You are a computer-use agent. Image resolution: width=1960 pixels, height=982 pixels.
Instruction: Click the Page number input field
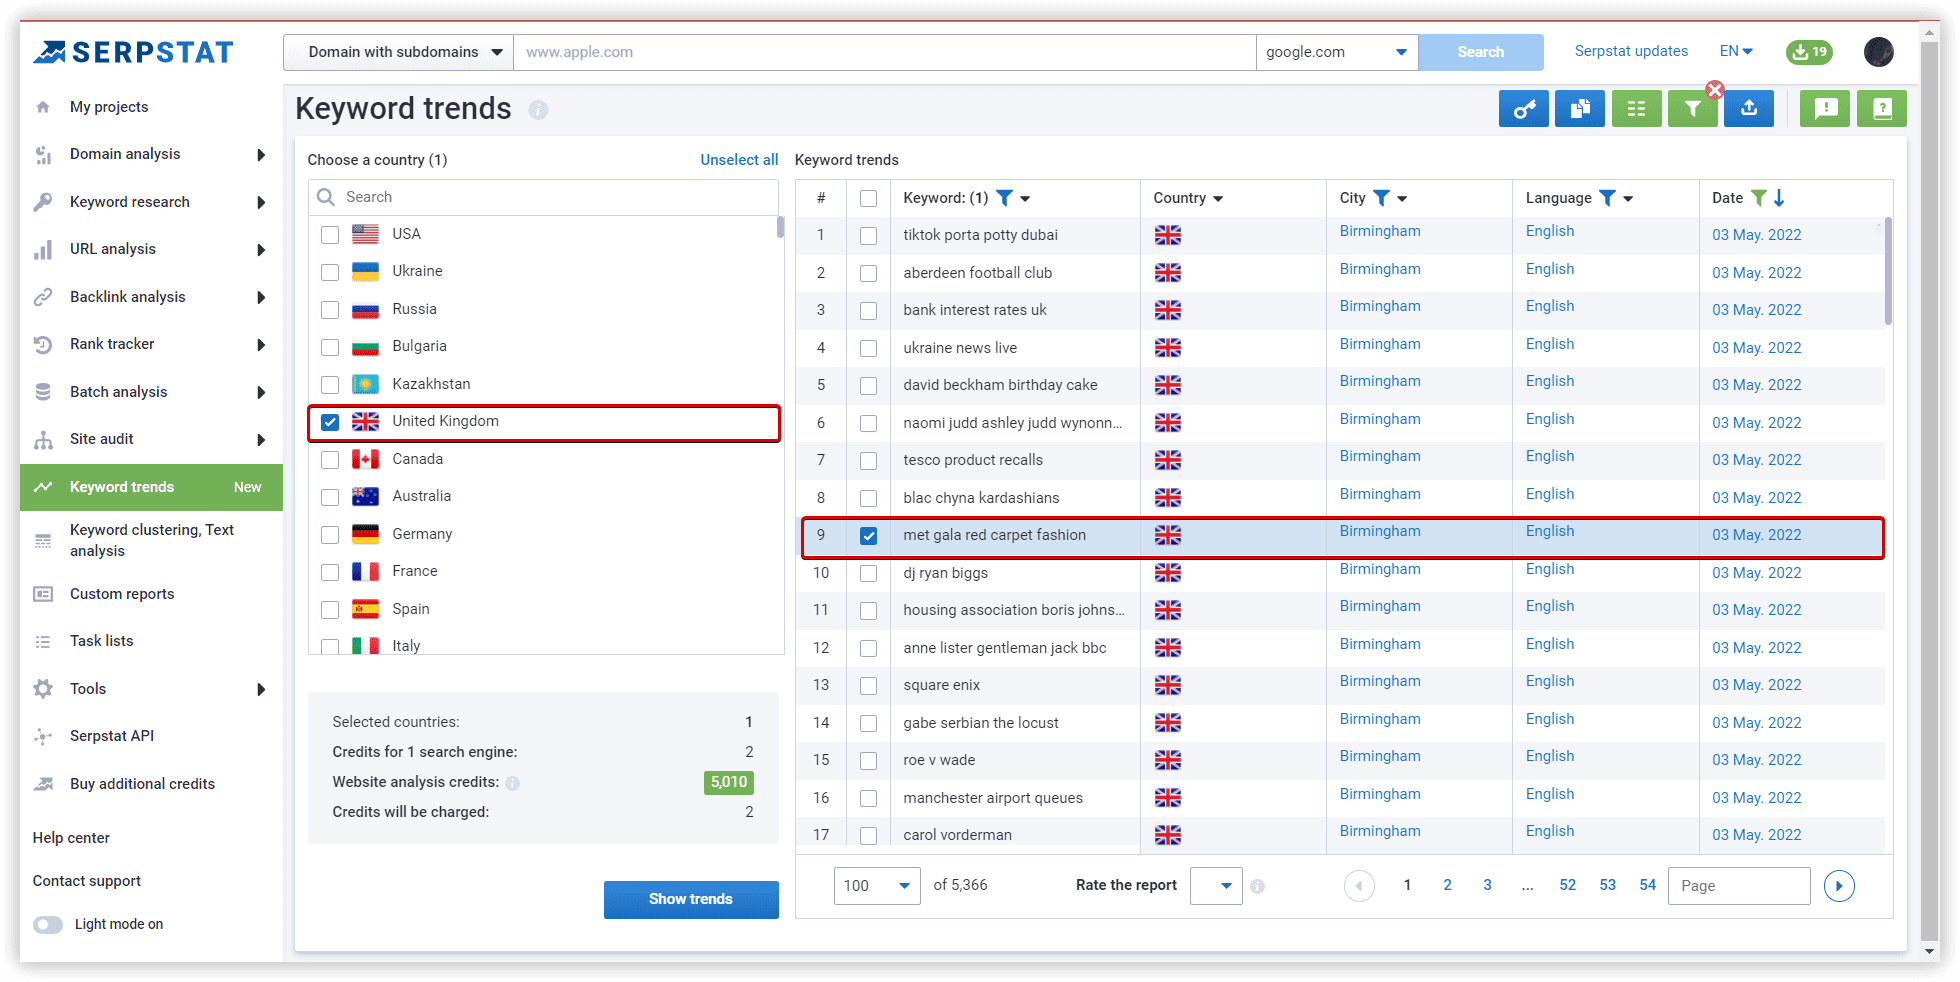click(x=1739, y=886)
